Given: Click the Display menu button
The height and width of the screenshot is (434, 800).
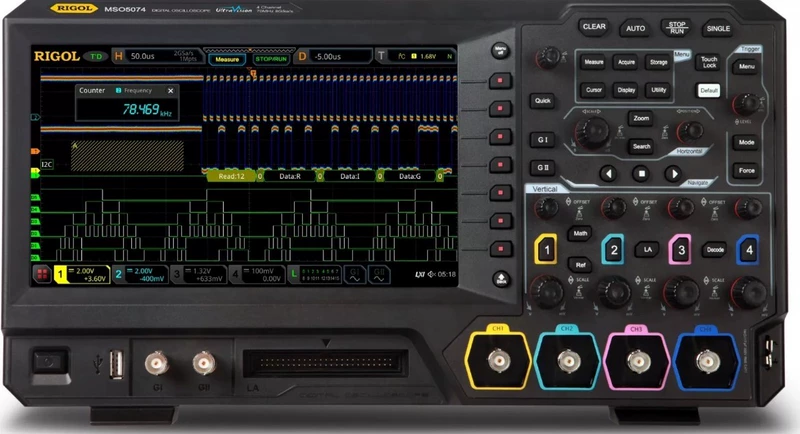Looking at the screenshot, I should coord(626,90).
